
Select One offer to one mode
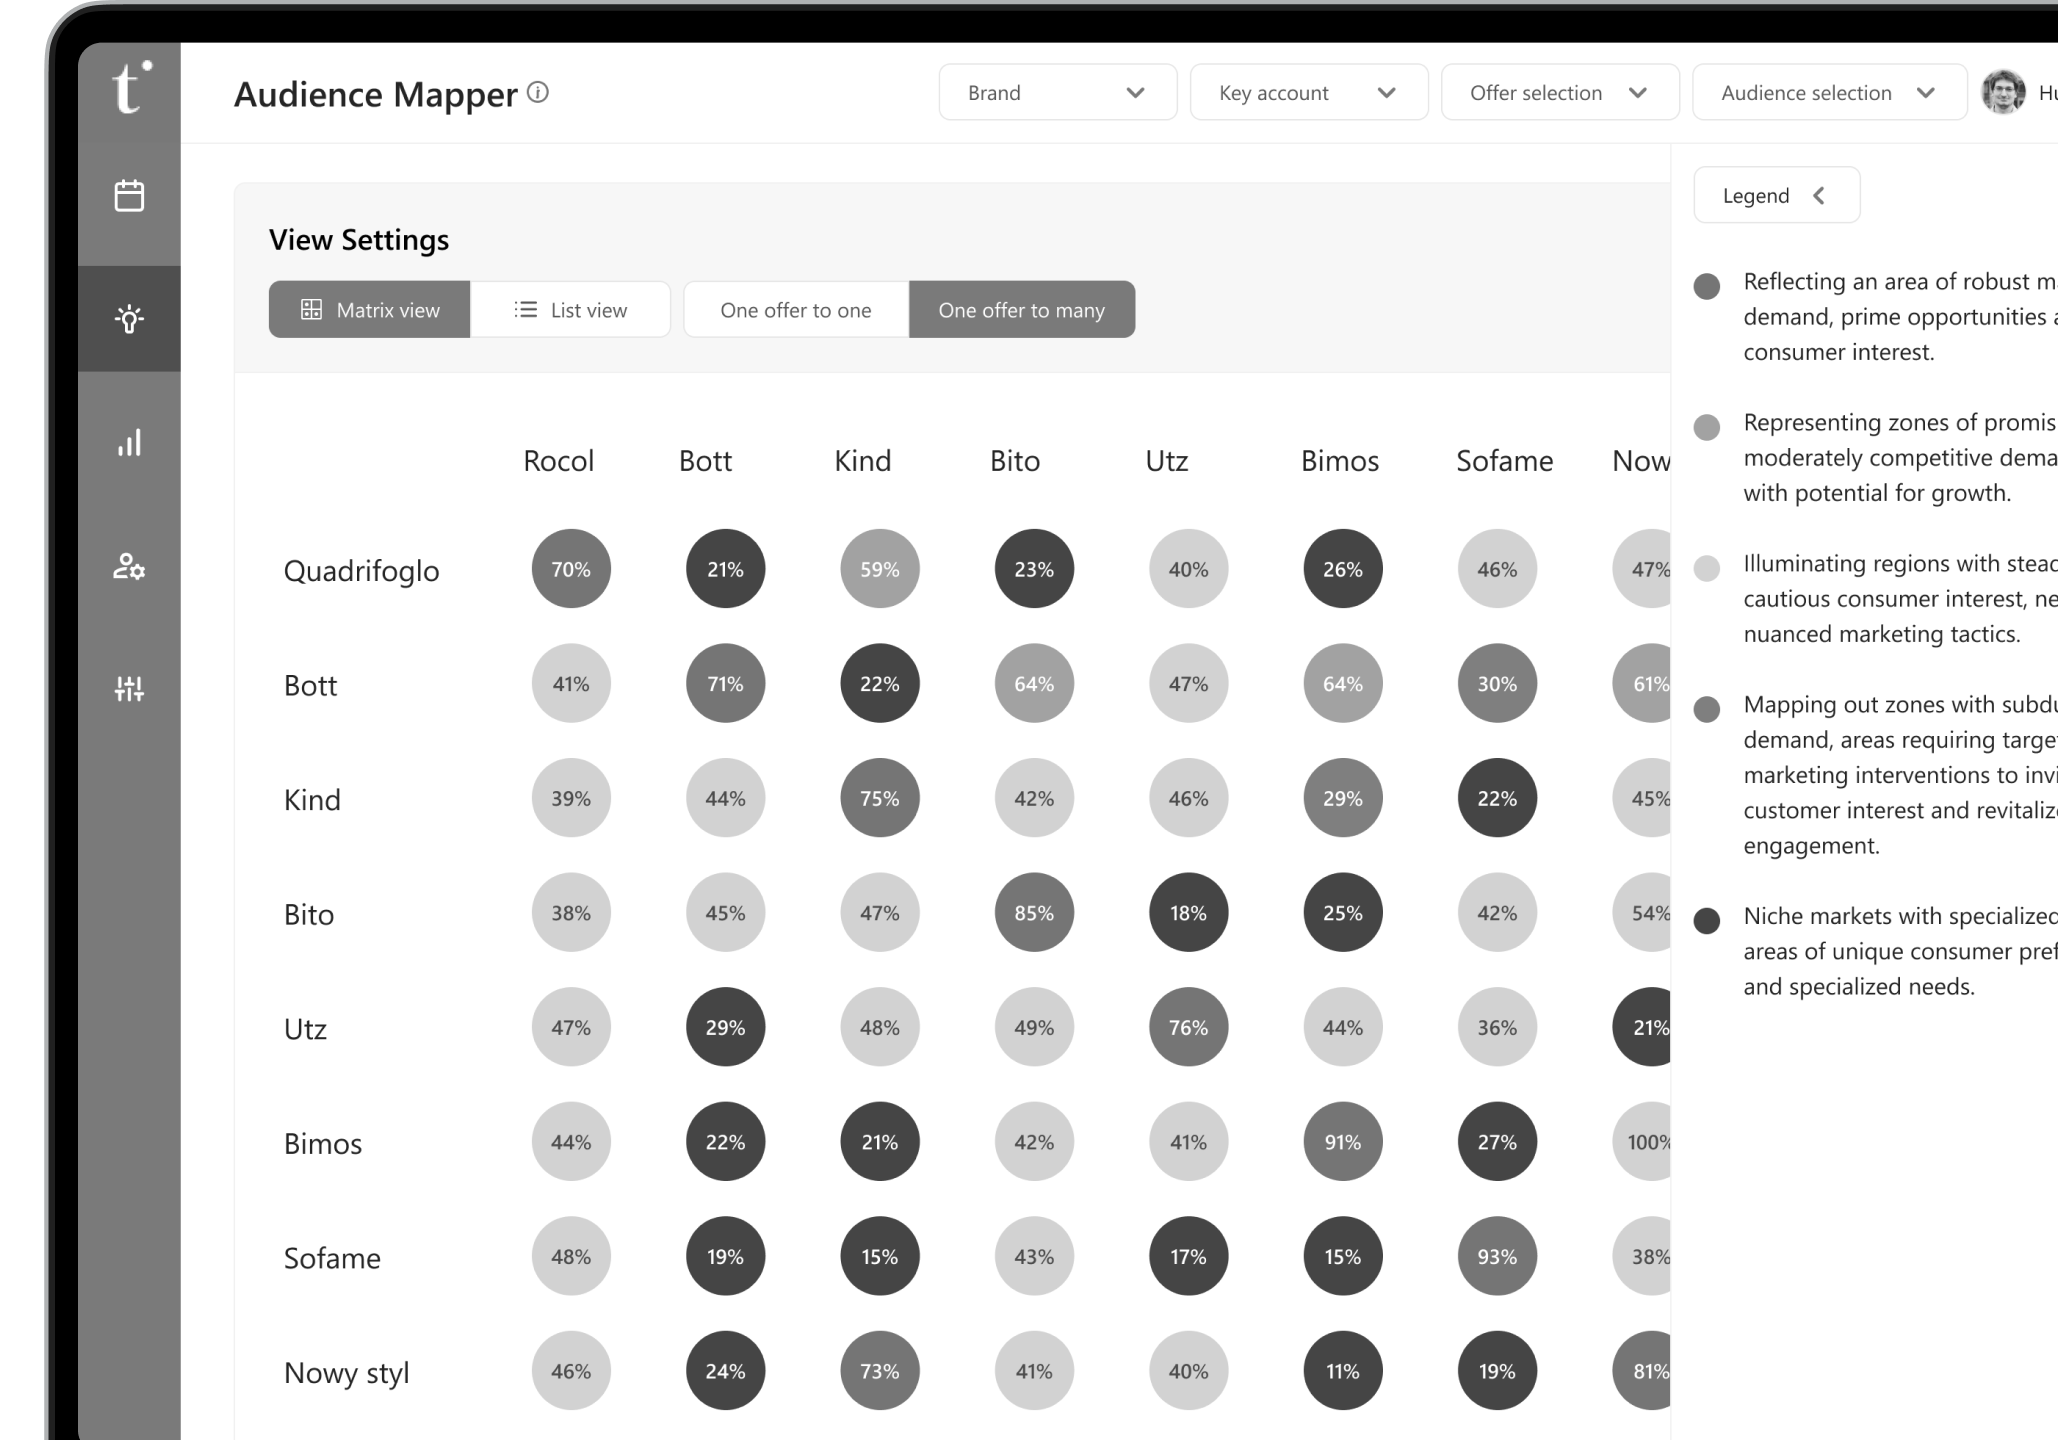[x=796, y=310]
